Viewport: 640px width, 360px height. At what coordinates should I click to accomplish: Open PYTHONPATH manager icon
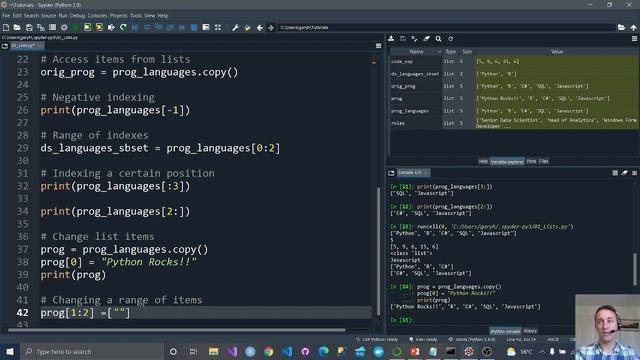(247, 27)
